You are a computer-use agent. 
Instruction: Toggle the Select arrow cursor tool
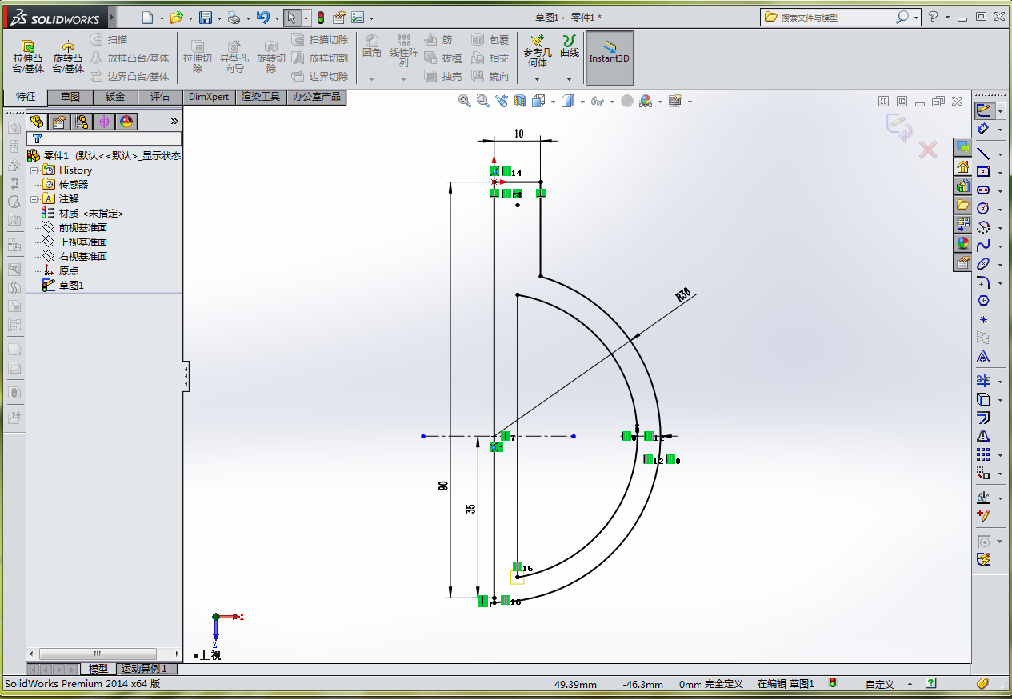coord(291,17)
